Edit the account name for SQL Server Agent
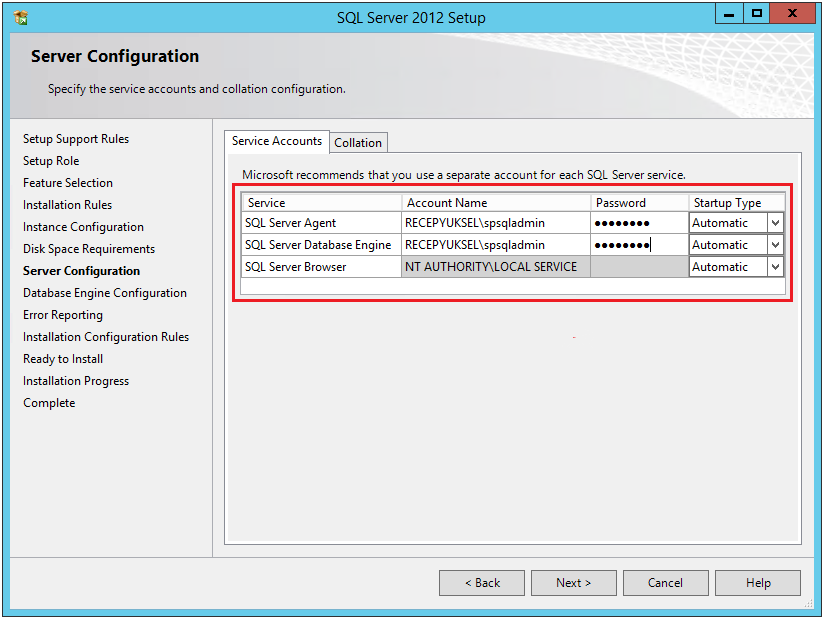 496,223
